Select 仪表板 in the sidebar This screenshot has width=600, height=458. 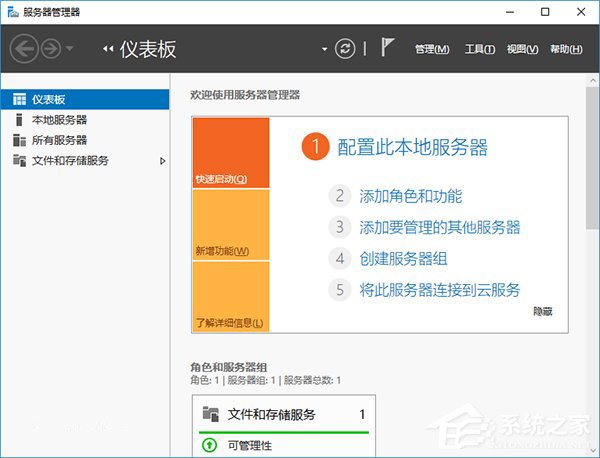85,99
